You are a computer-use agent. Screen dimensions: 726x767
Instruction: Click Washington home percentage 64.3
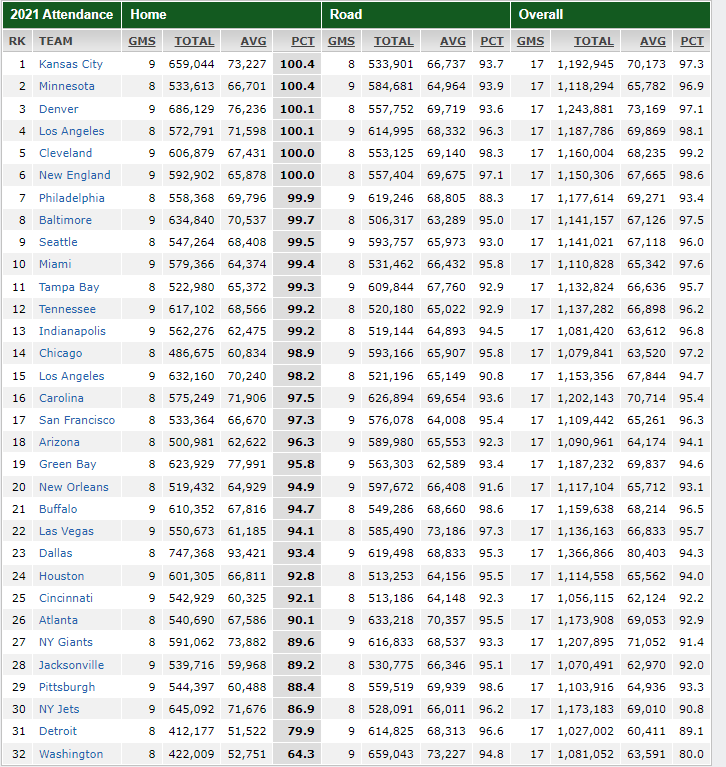click(301, 754)
